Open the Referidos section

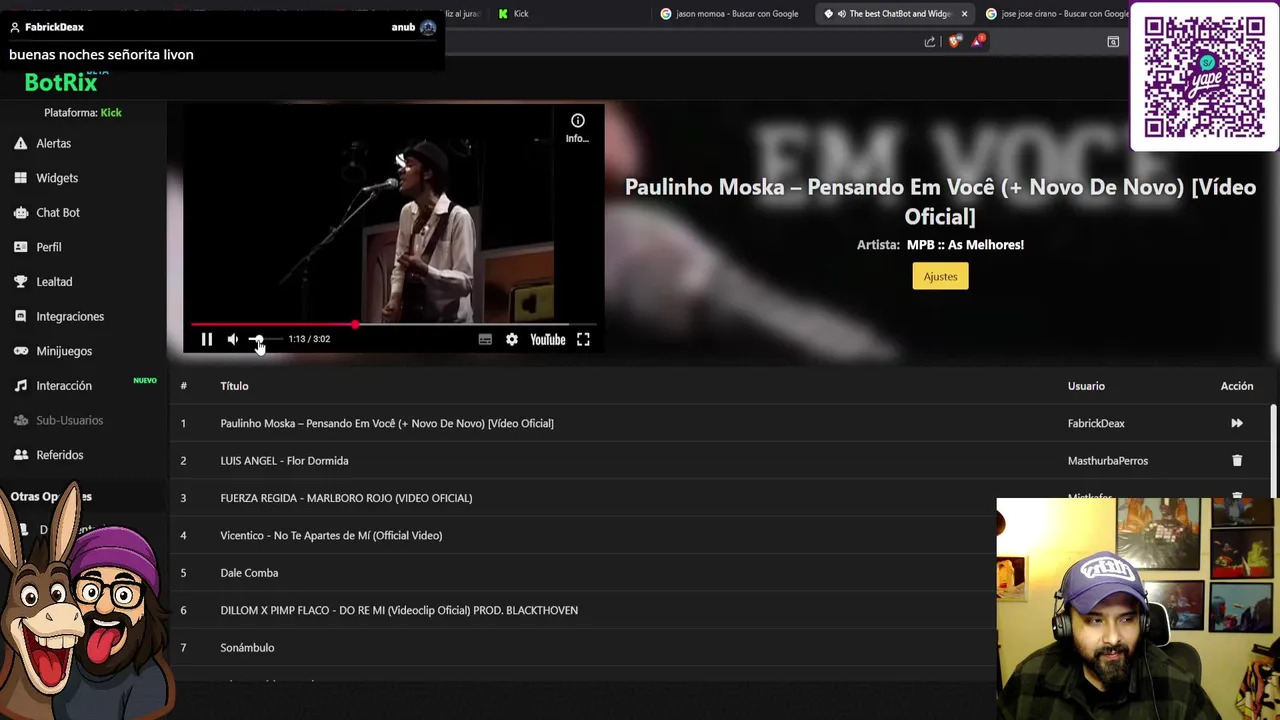[x=60, y=455]
